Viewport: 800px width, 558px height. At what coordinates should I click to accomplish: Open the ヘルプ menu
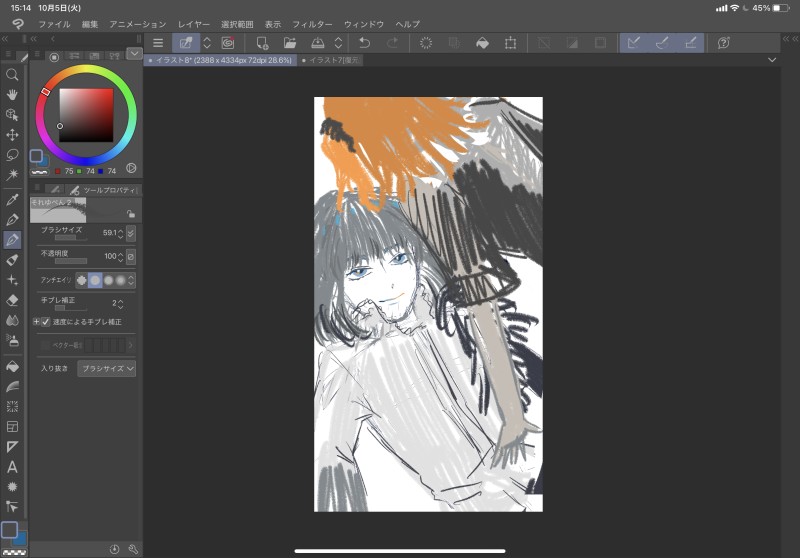pyautogui.click(x=408, y=24)
